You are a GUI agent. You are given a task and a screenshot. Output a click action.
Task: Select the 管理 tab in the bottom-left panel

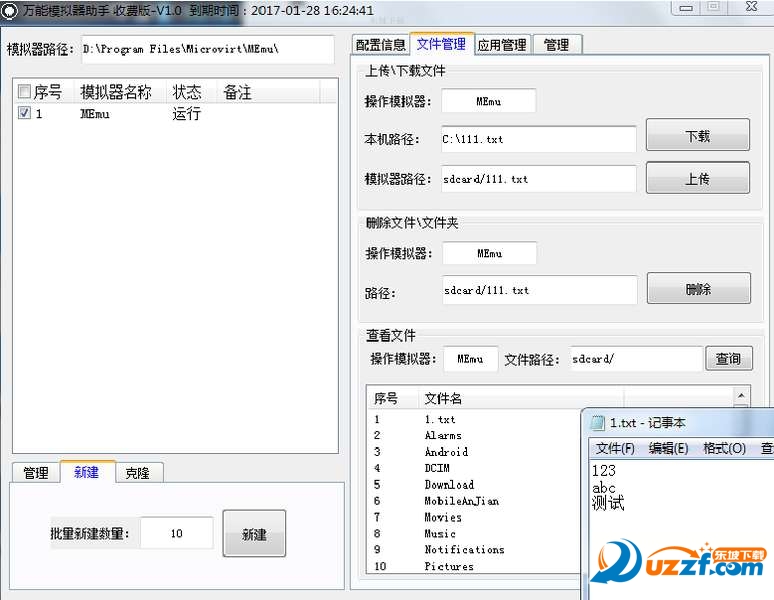coord(36,473)
